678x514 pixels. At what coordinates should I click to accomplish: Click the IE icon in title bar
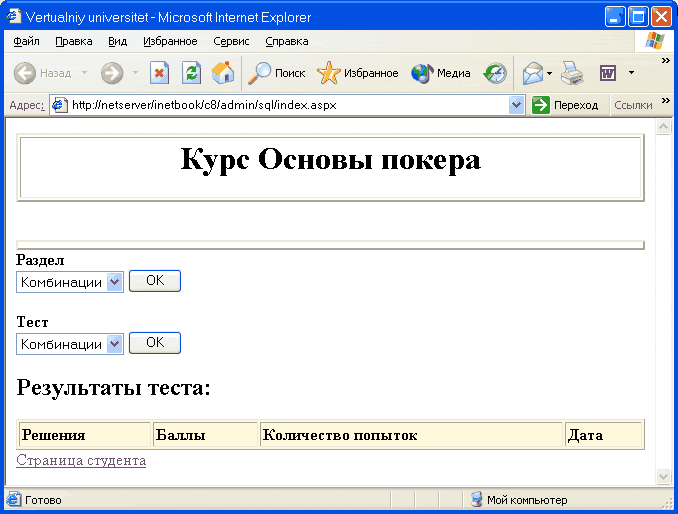pyautogui.click(x=14, y=16)
